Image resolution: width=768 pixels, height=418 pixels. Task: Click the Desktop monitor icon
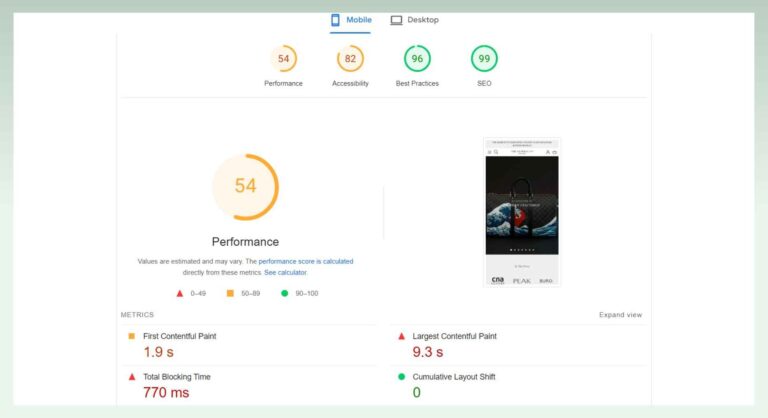(396, 20)
